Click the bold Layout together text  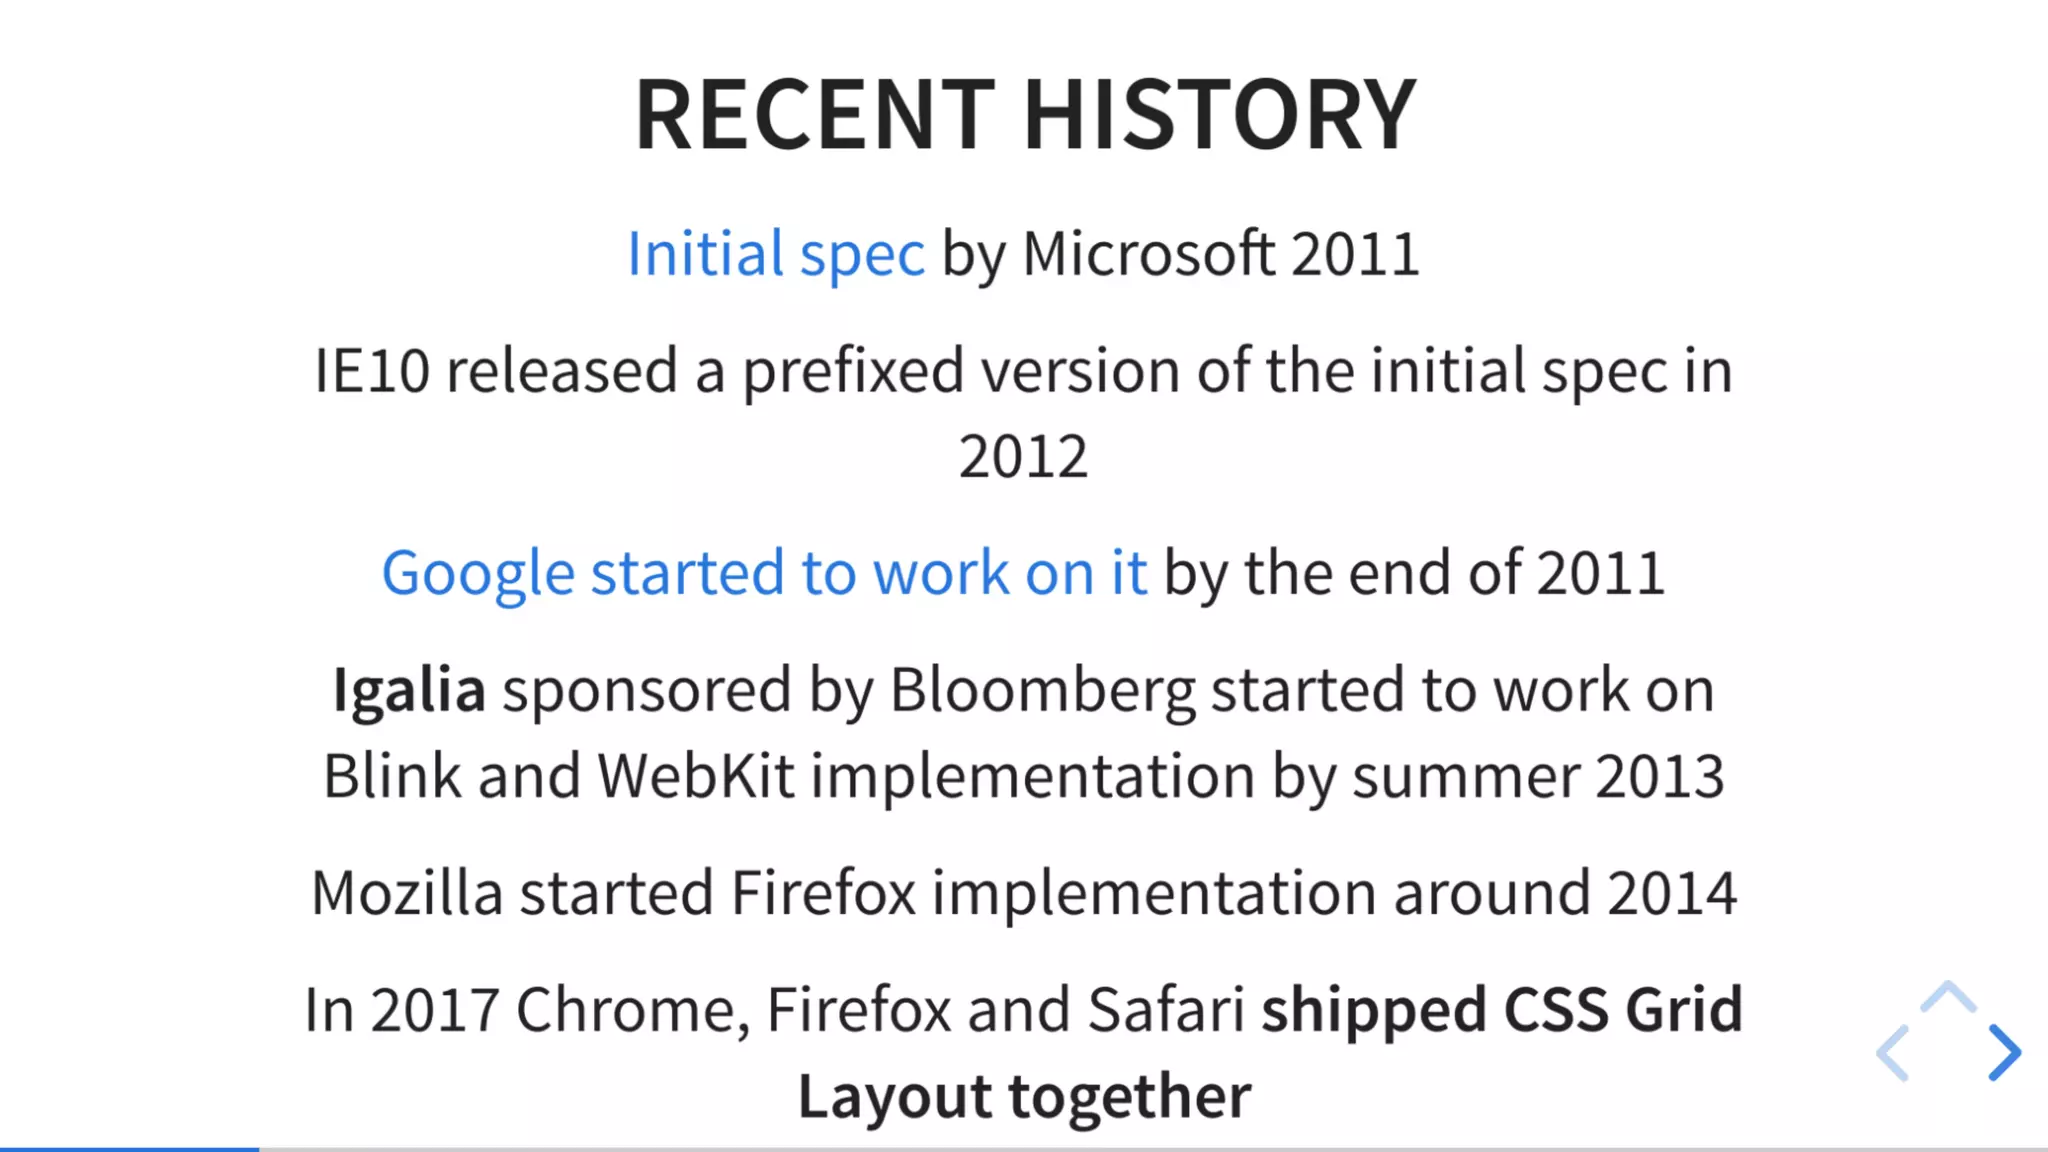tap(1024, 1096)
